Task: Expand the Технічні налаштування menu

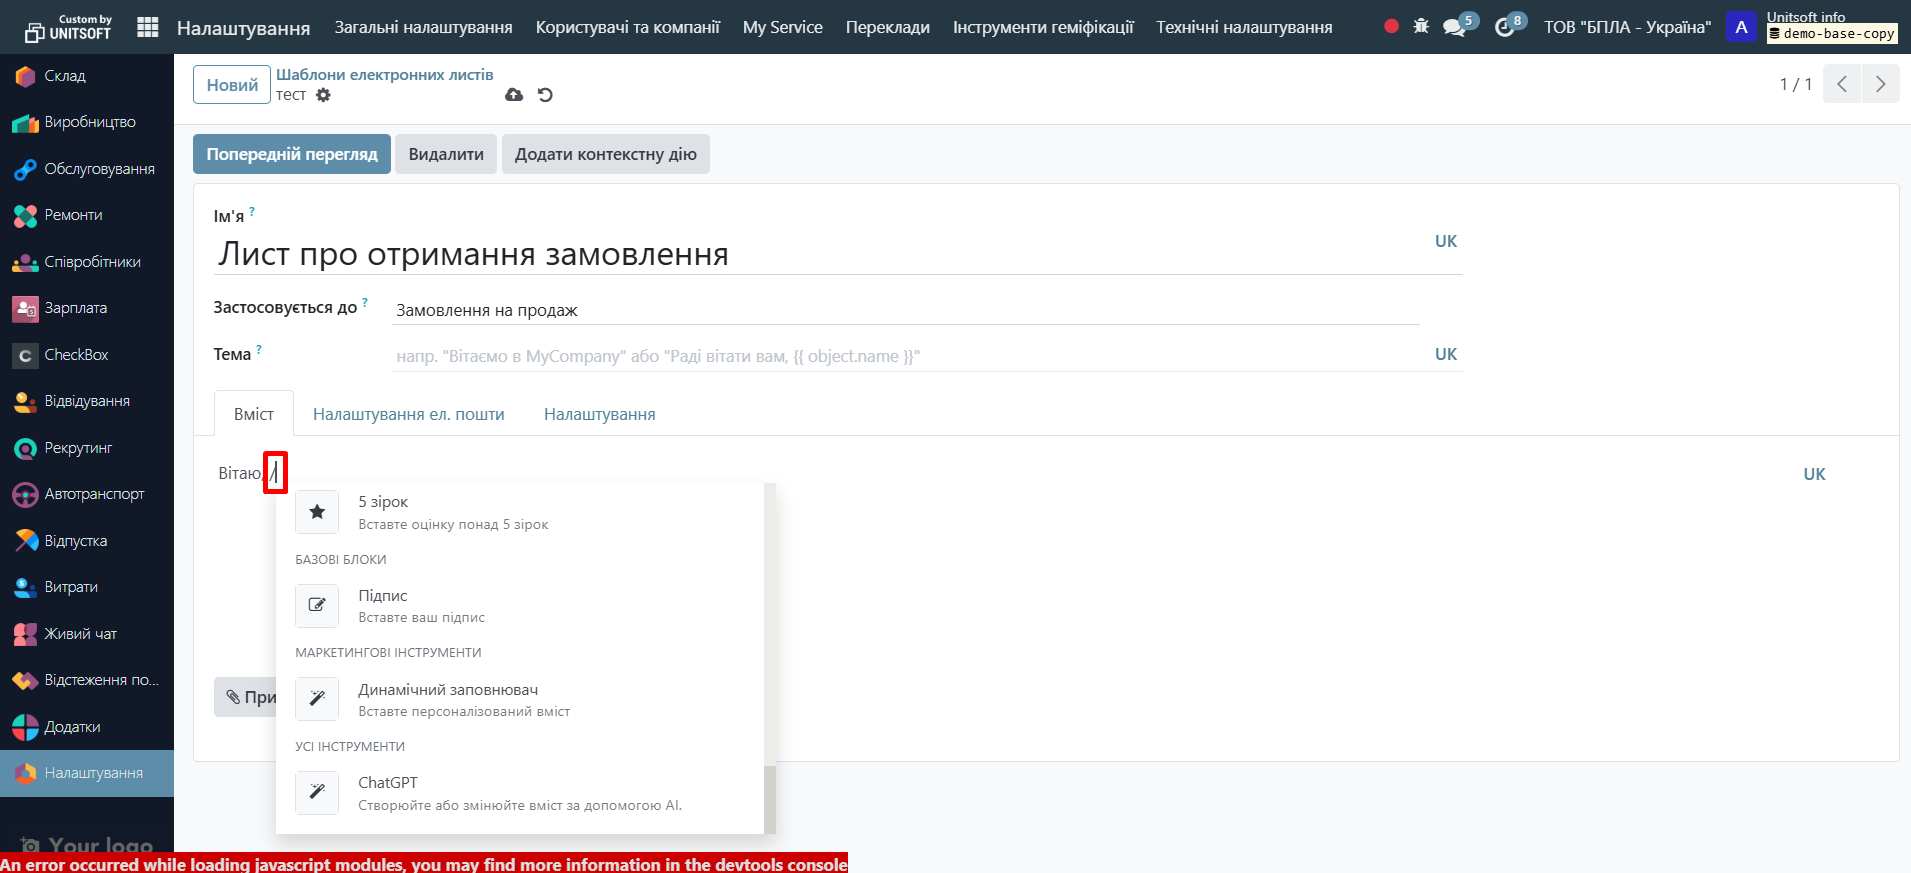Action: [x=1244, y=27]
